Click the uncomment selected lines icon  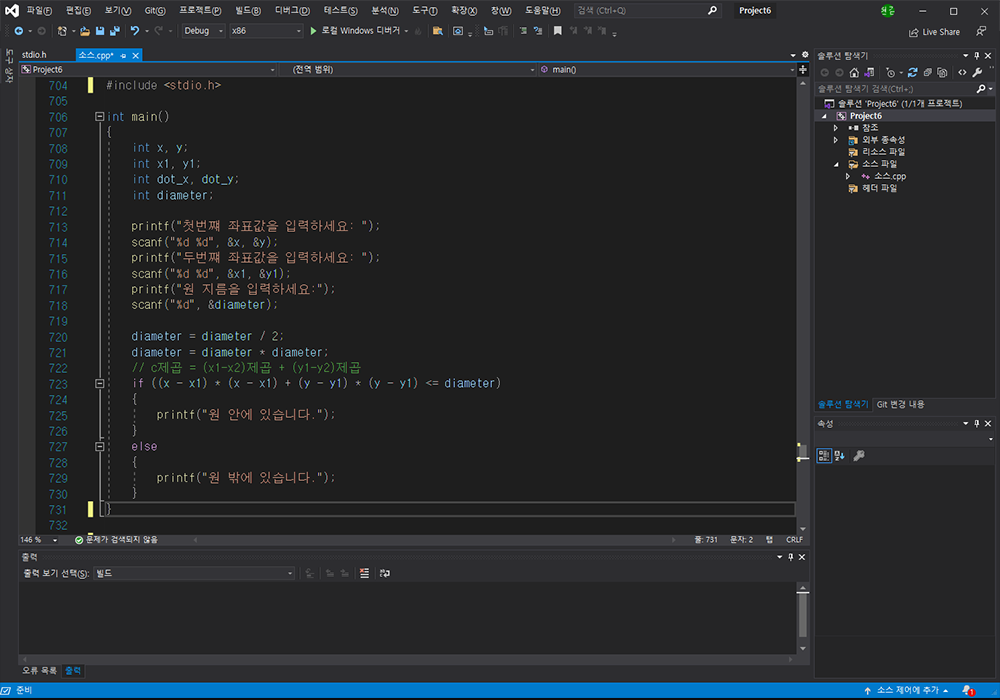click(x=538, y=31)
